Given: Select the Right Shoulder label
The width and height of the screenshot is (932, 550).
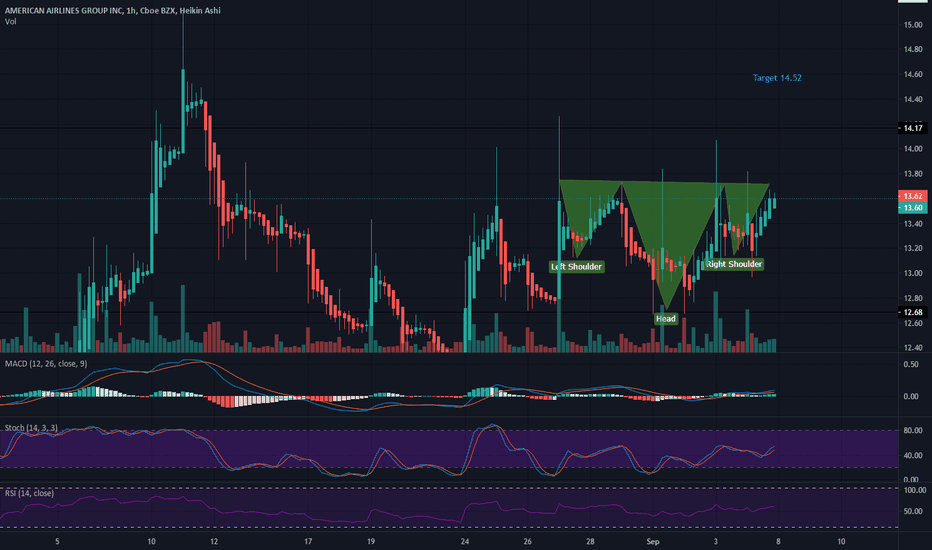Looking at the screenshot, I should click(x=733, y=264).
